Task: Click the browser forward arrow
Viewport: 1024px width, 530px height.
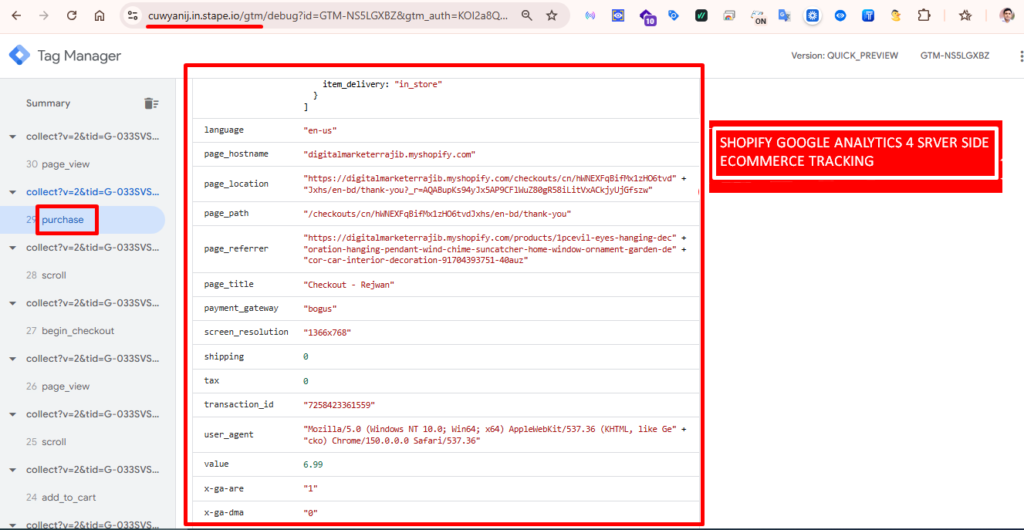Action: (x=44, y=16)
